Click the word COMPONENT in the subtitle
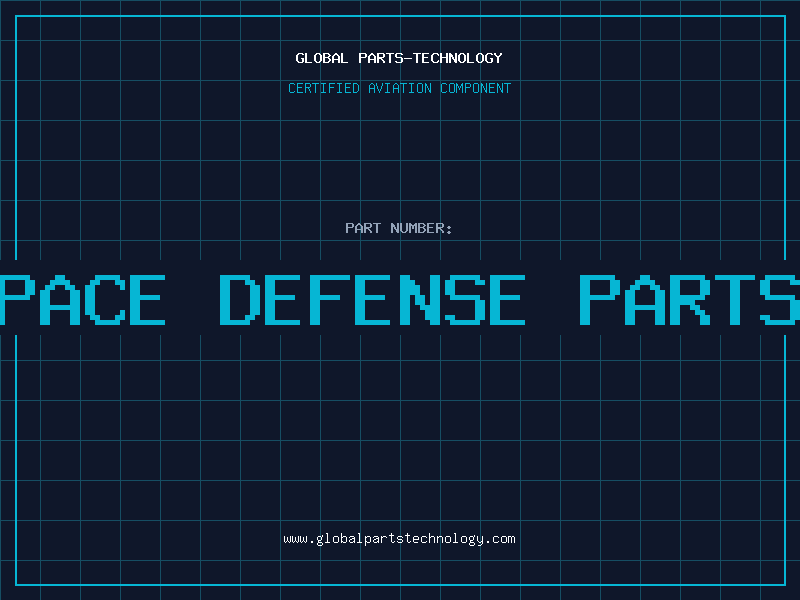The image size is (800, 600). click(x=475, y=88)
